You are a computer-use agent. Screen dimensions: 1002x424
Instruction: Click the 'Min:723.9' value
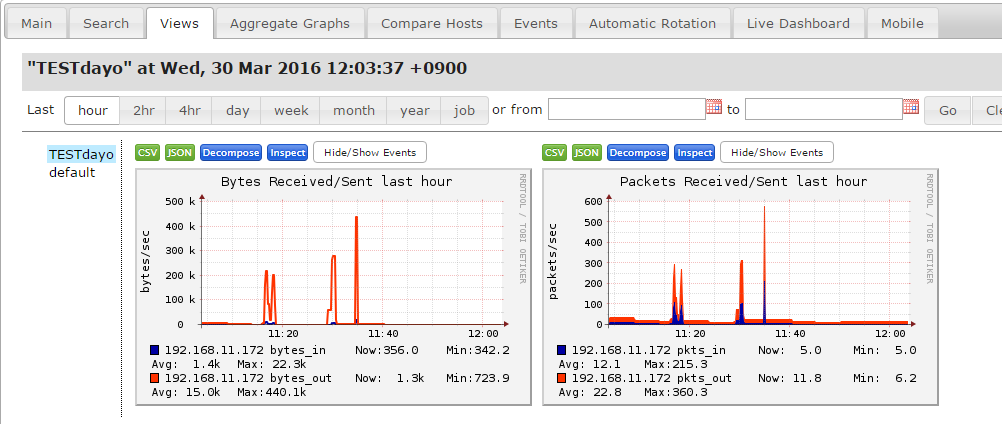click(x=477, y=378)
